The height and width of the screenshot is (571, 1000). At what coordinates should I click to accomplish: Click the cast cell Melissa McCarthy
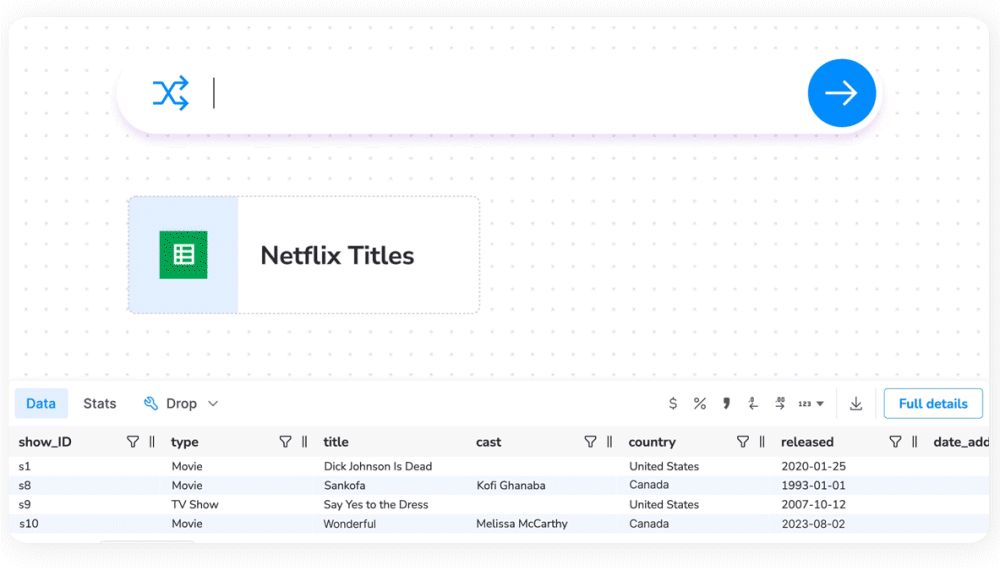click(x=522, y=524)
